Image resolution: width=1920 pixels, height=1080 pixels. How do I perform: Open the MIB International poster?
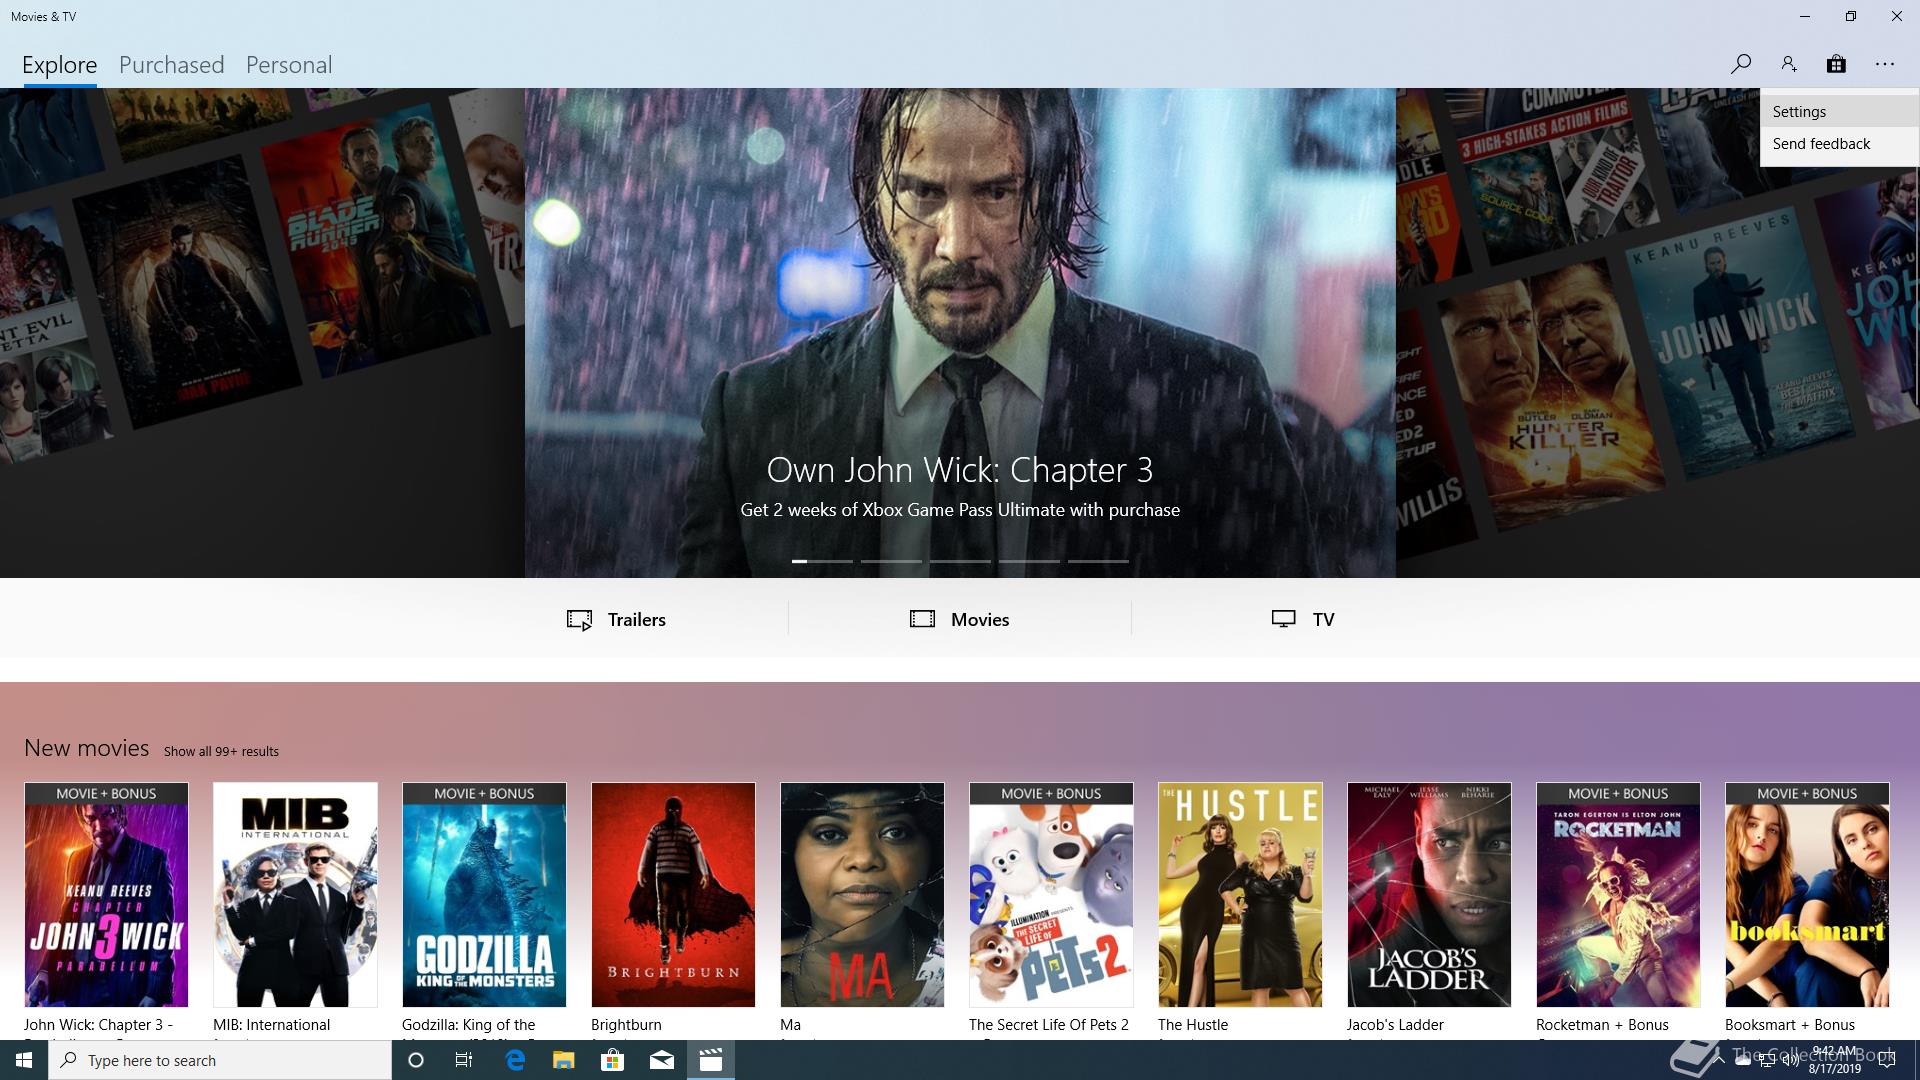[295, 895]
